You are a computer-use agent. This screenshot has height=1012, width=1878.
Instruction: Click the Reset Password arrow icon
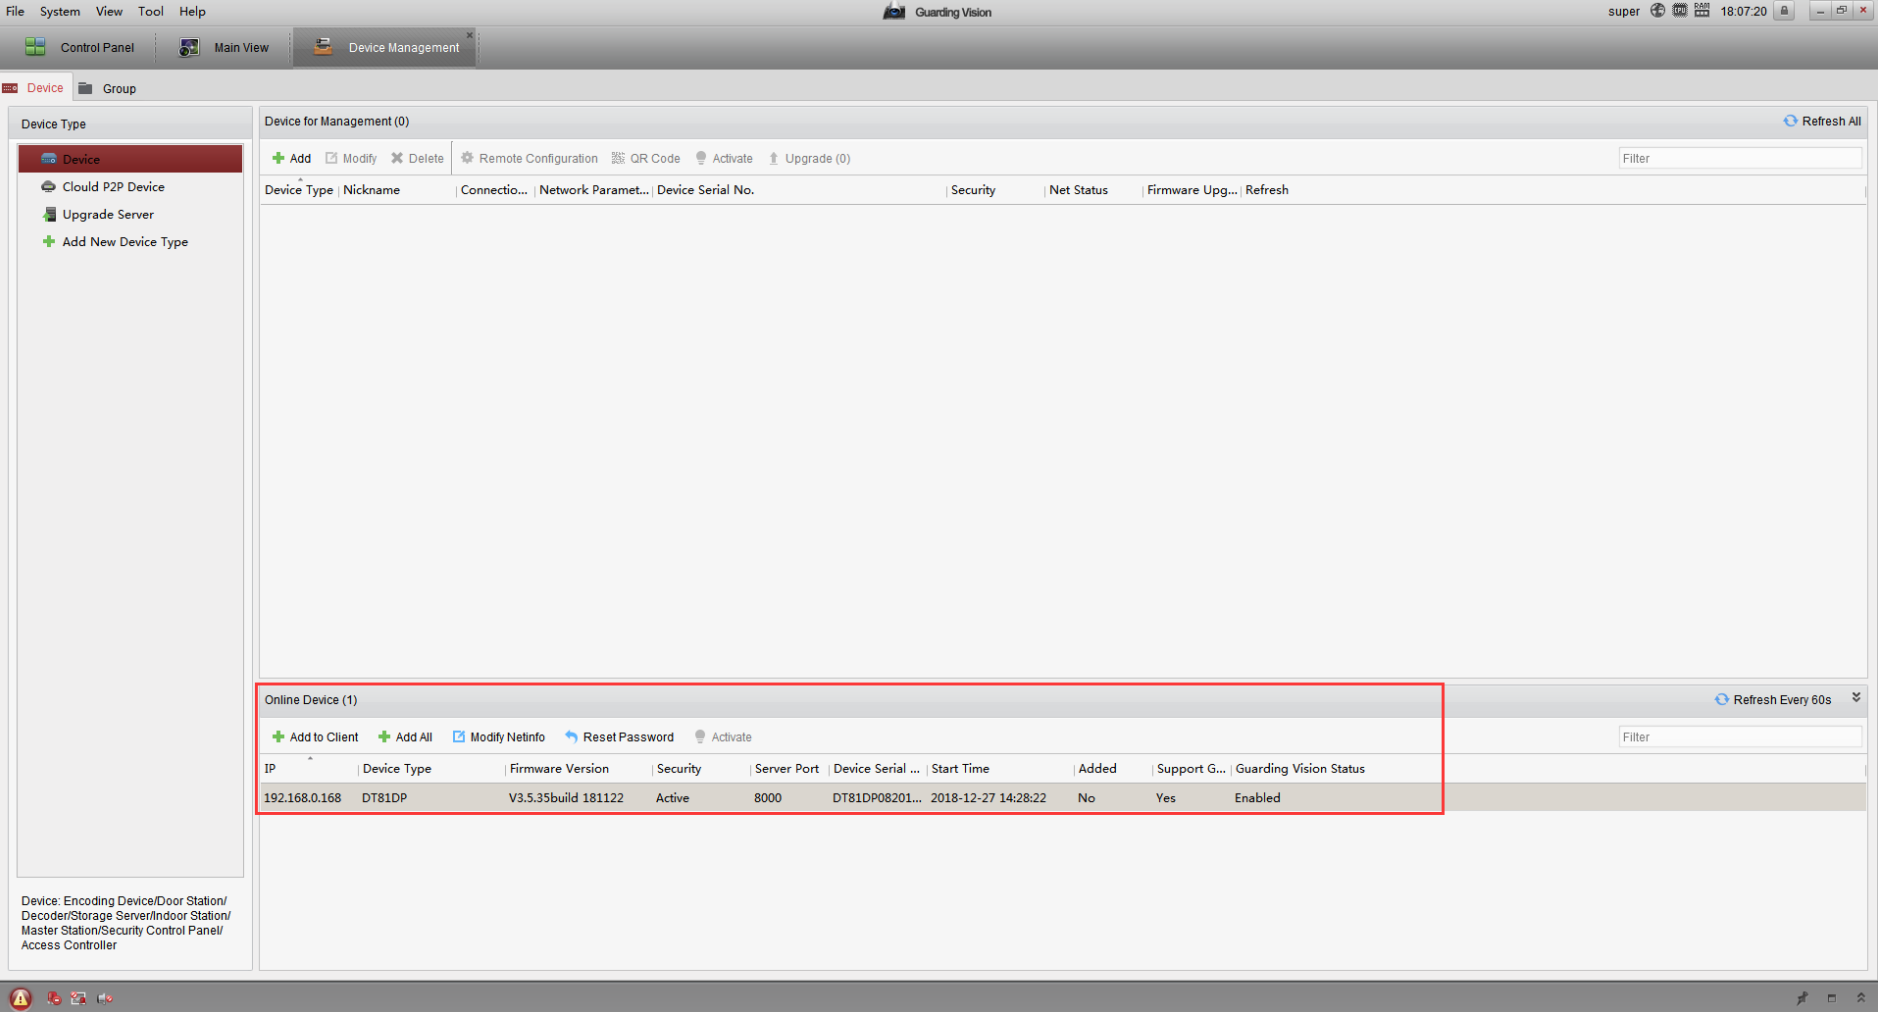click(571, 737)
